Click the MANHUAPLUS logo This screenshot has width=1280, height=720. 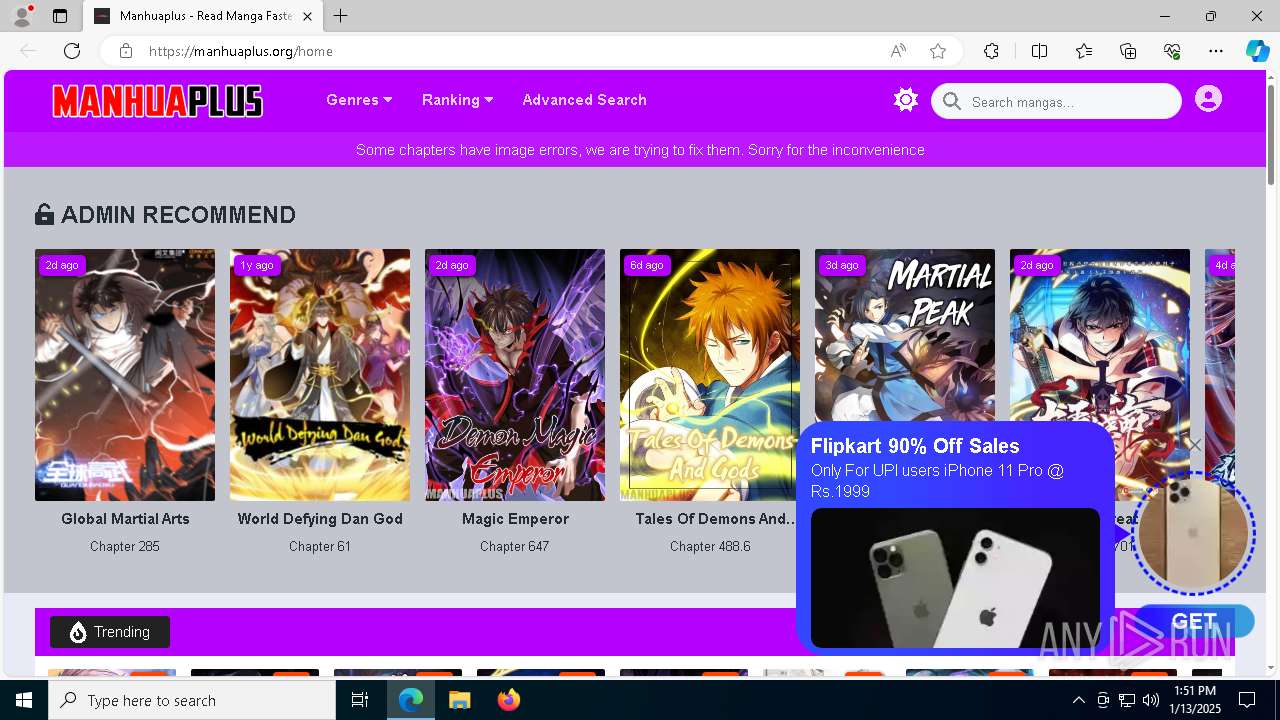point(157,101)
